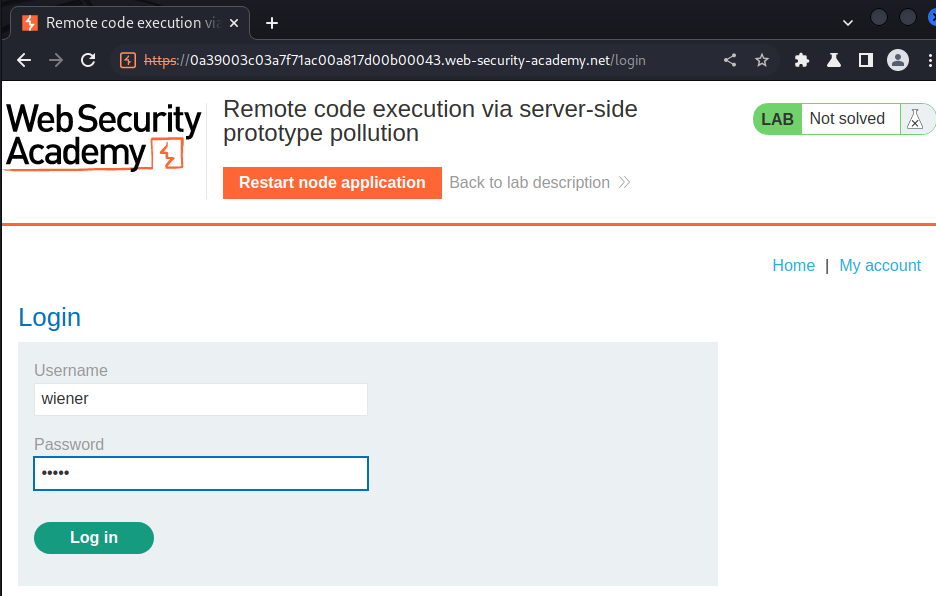Image resolution: width=936 pixels, height=596 pixels.
Task: Open the share page icon
Action: 730,60
